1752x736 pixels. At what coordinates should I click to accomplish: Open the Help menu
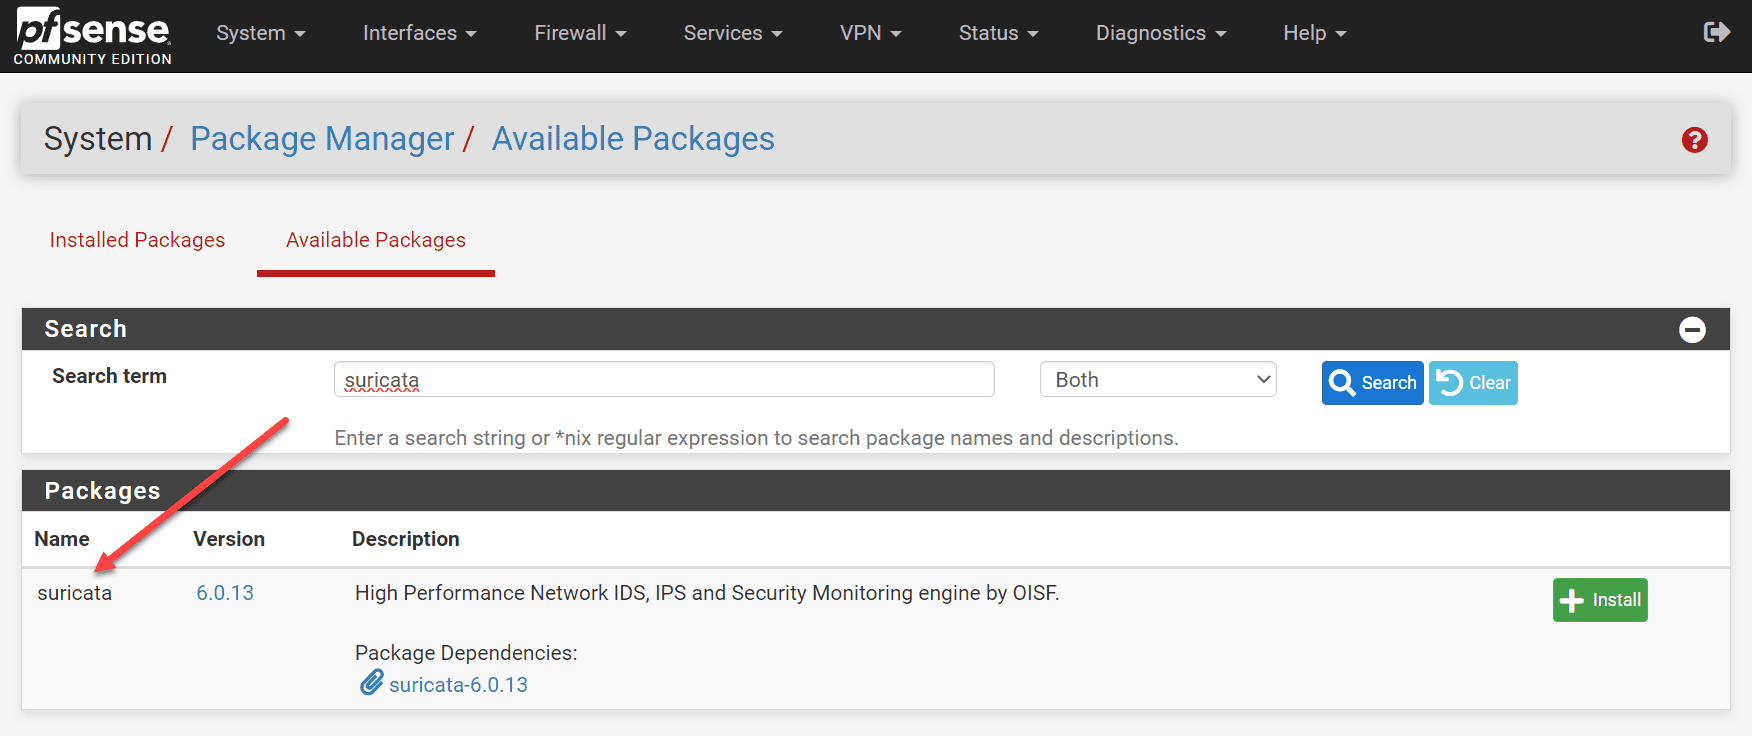point(1314,33)
